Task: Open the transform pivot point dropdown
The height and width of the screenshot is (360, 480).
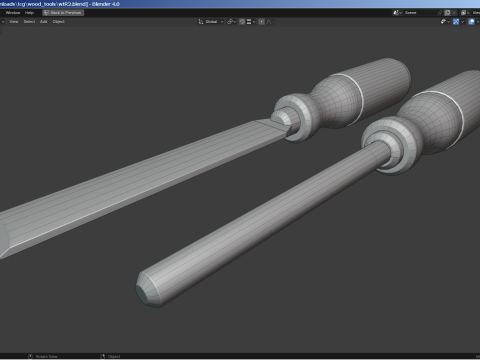Action: 231,22
